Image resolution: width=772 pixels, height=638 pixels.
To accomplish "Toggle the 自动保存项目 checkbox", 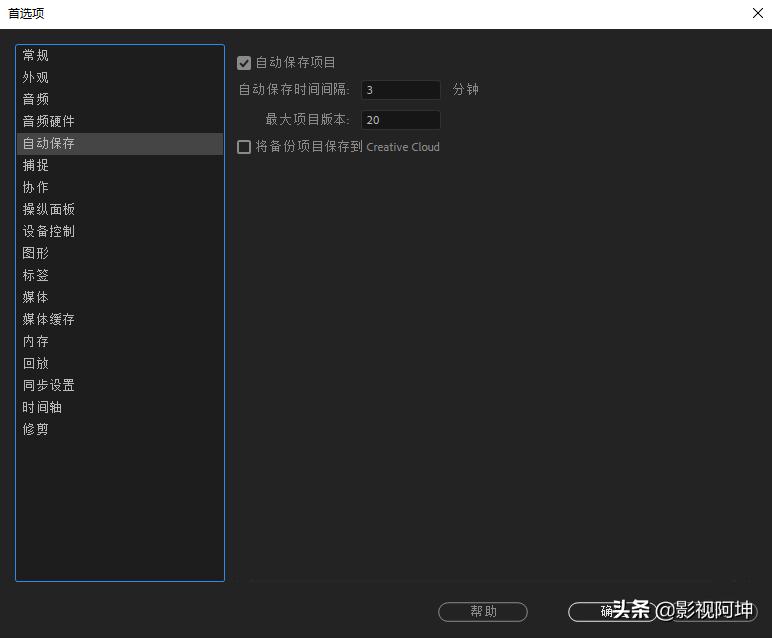I will point(244,63).
